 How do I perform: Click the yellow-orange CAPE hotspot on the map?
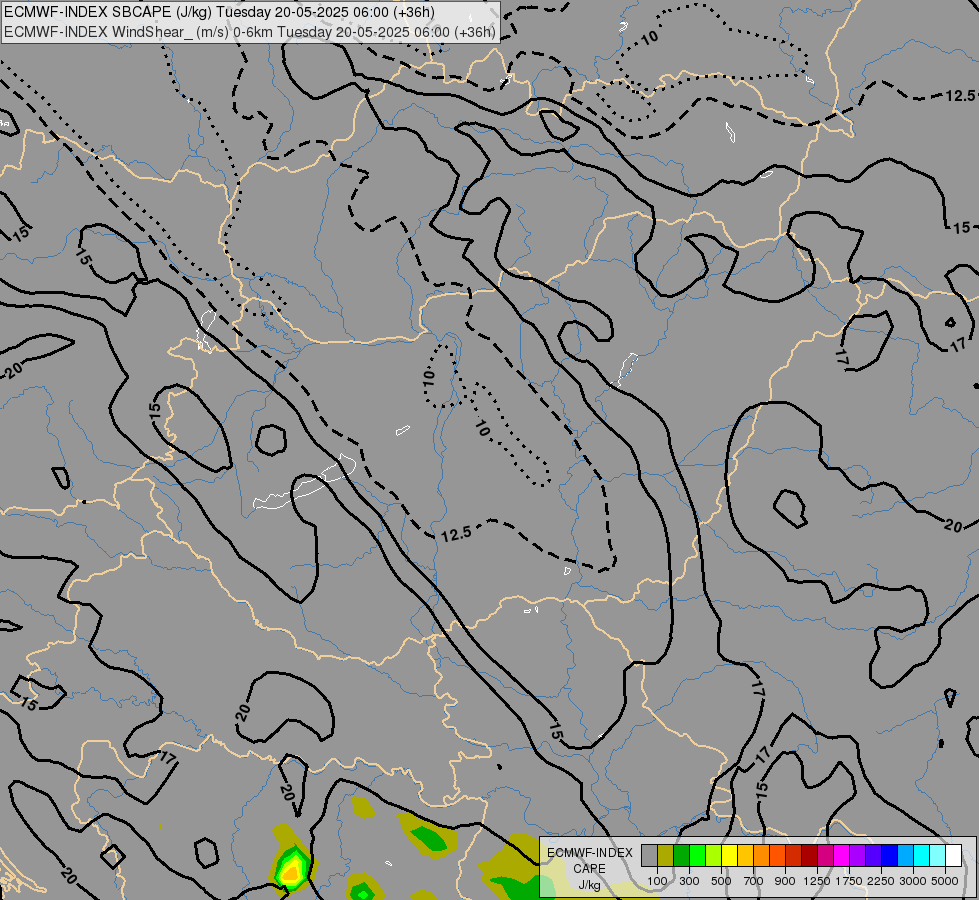(292, 873)
